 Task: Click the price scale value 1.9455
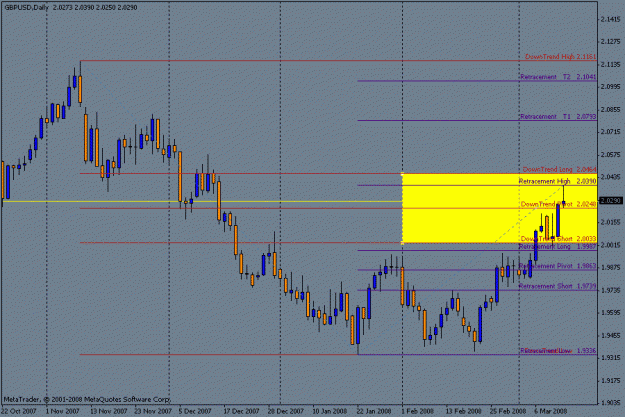[611, 335]
